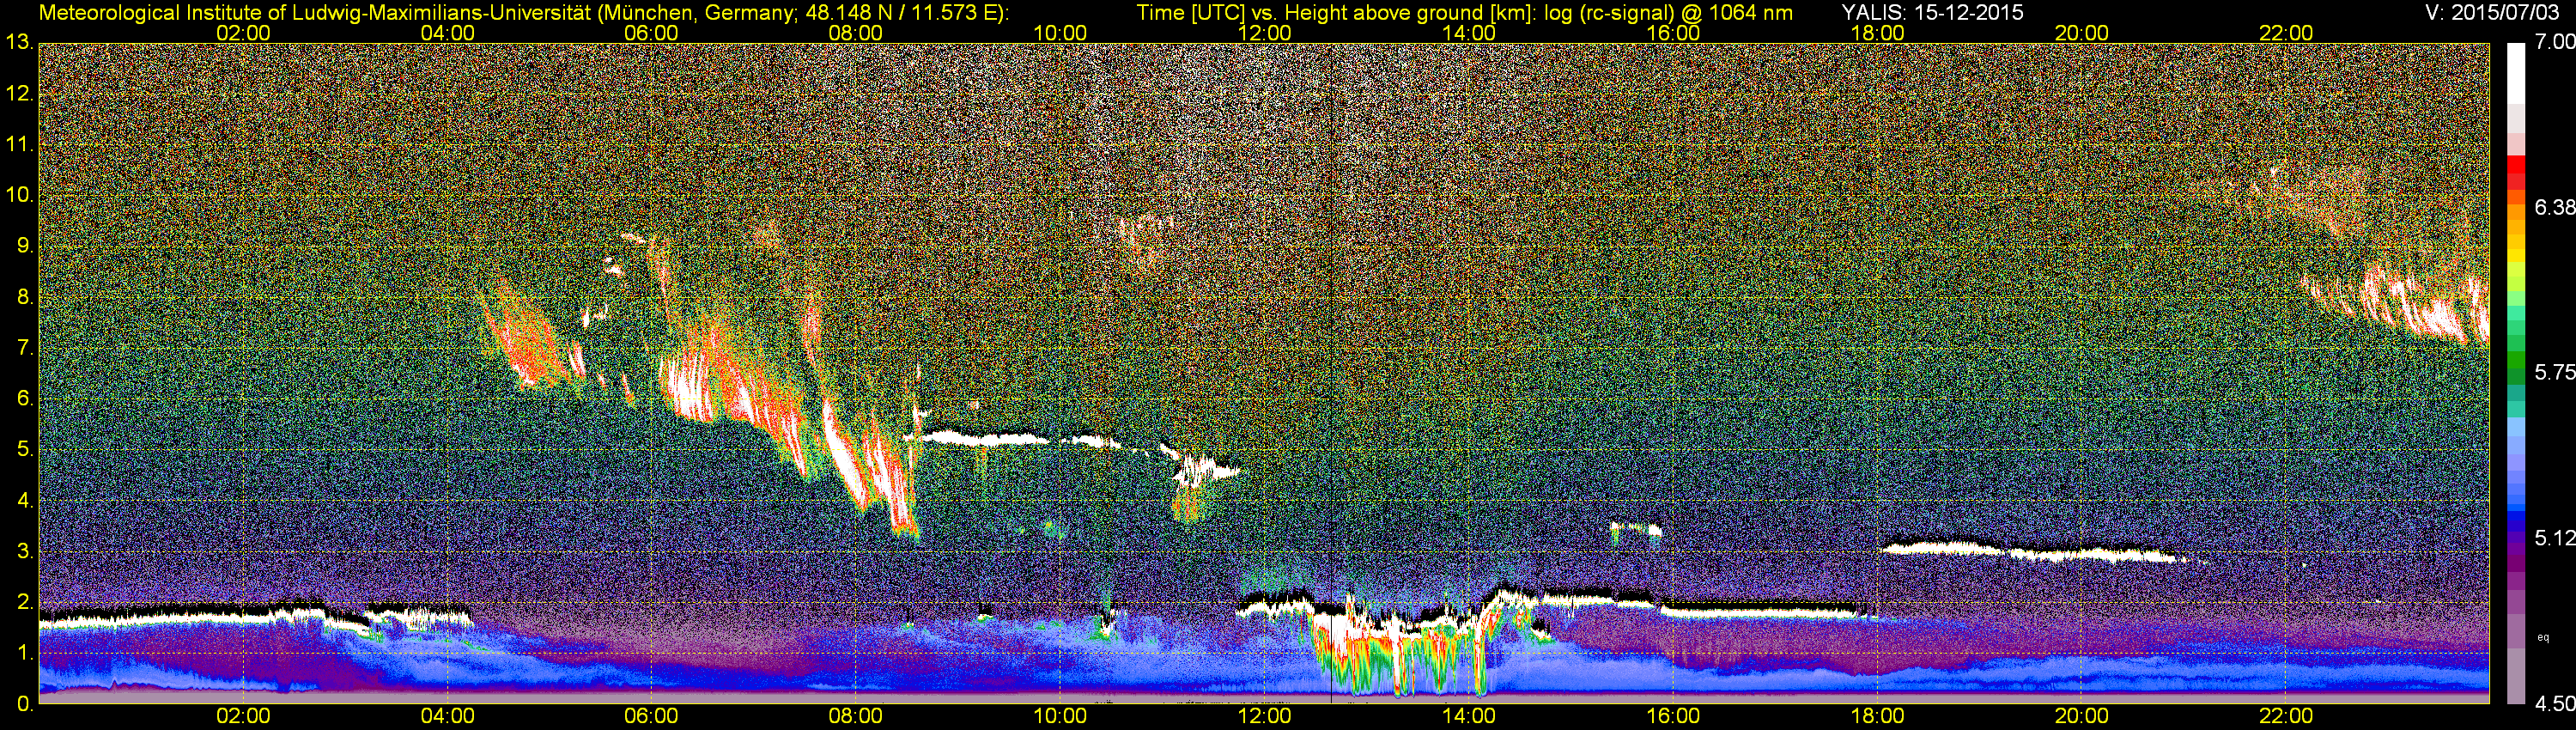The image size is (2576, 730).
Task: Click the top axis '22:00' time label
Action: pos(2286,33)
